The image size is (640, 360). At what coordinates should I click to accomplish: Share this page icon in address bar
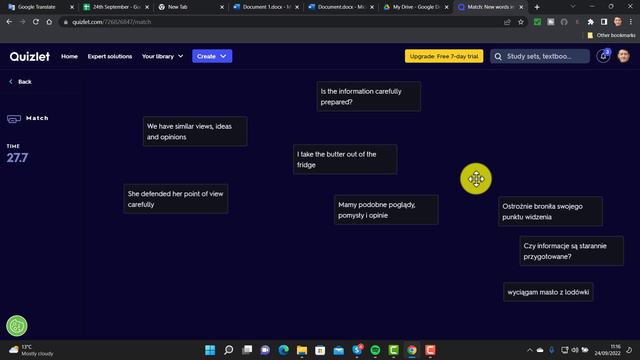tap(507, 22)
